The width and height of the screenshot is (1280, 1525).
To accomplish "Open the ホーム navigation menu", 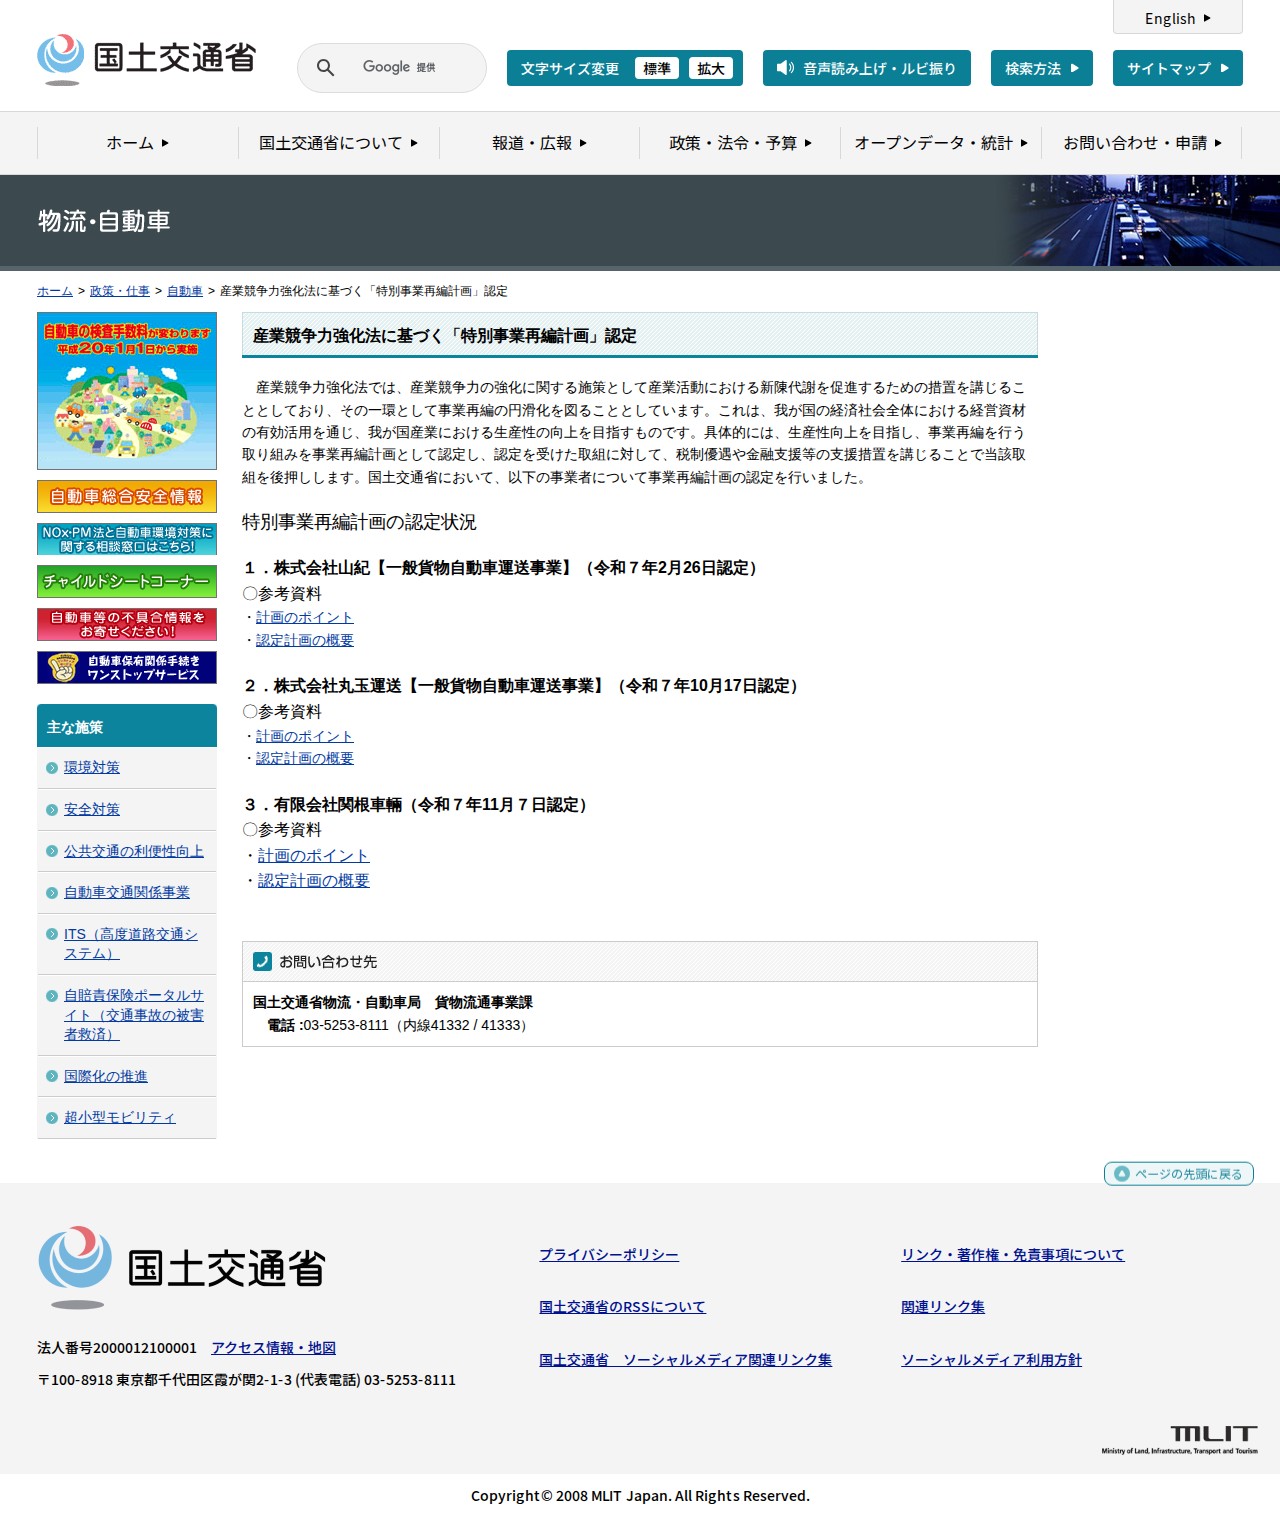I will pos(138,143).
